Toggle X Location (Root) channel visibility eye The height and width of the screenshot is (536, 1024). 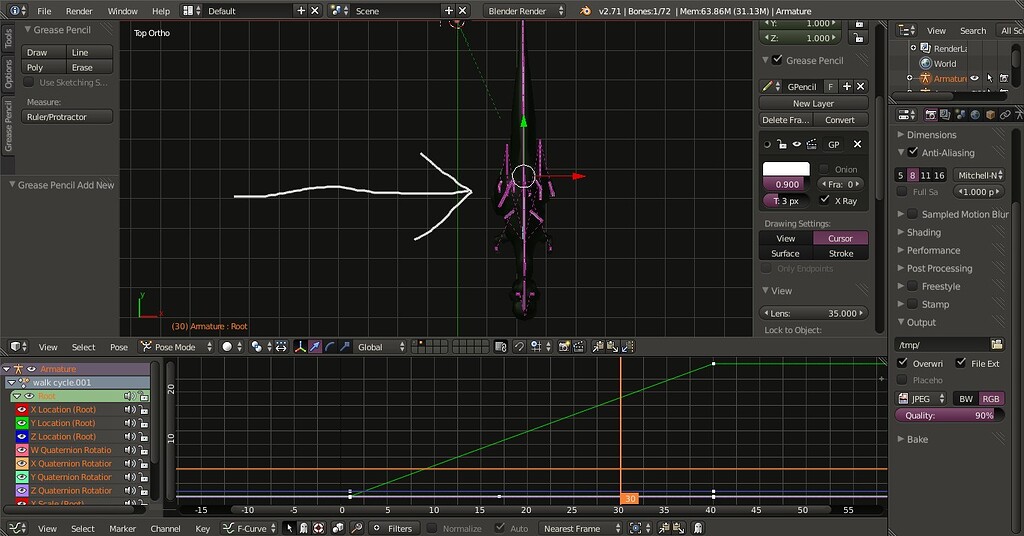[22, 409]
